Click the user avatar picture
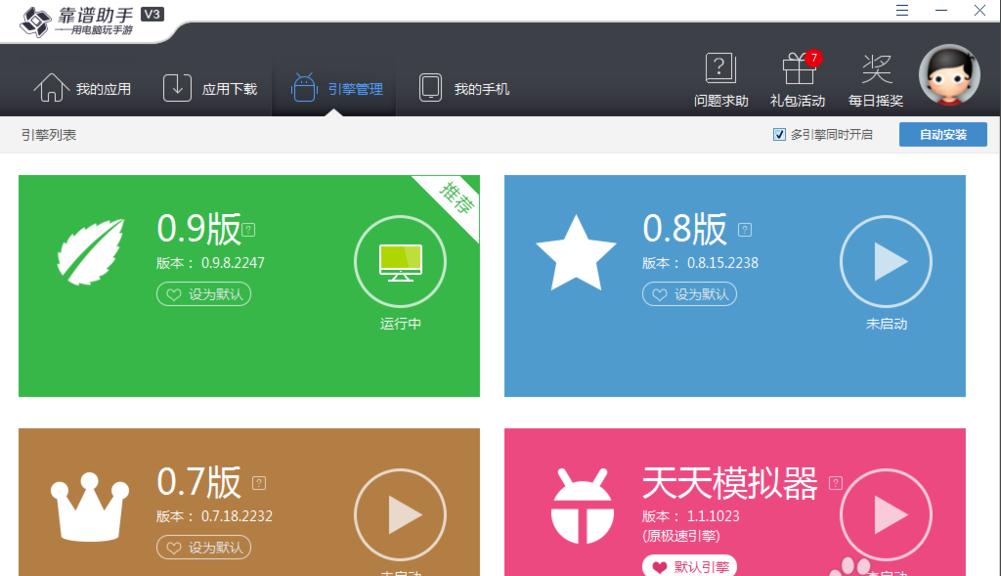The width and height of the screenshot is (1001, 576). 948,75
